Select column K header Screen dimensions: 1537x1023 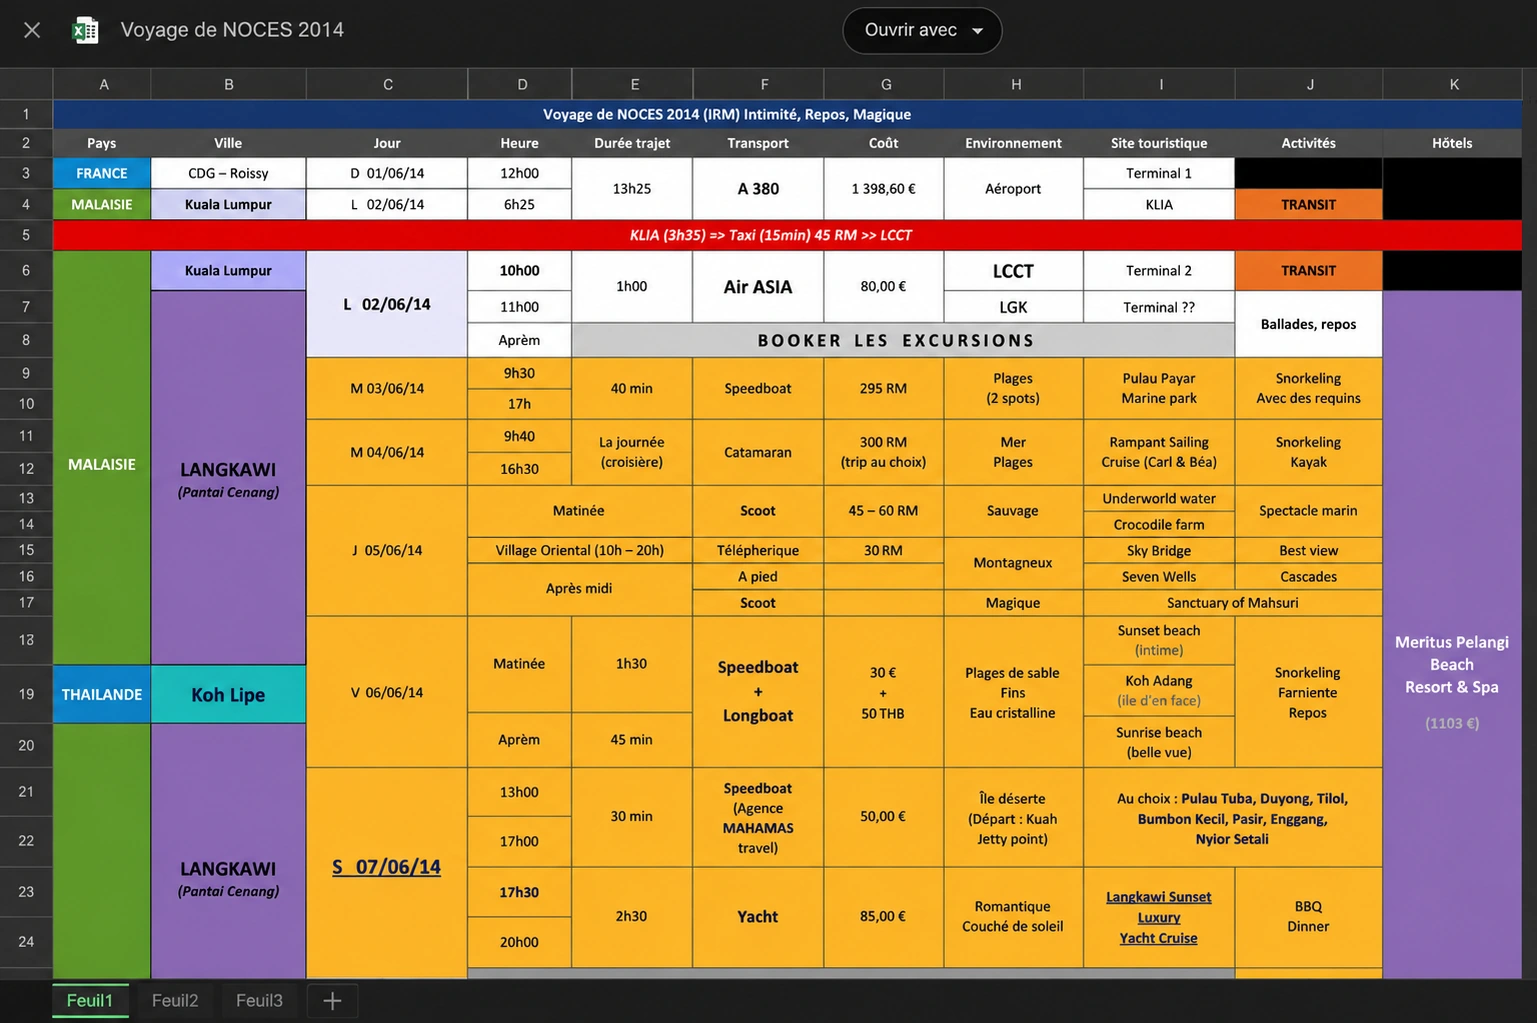point(1453,85)
